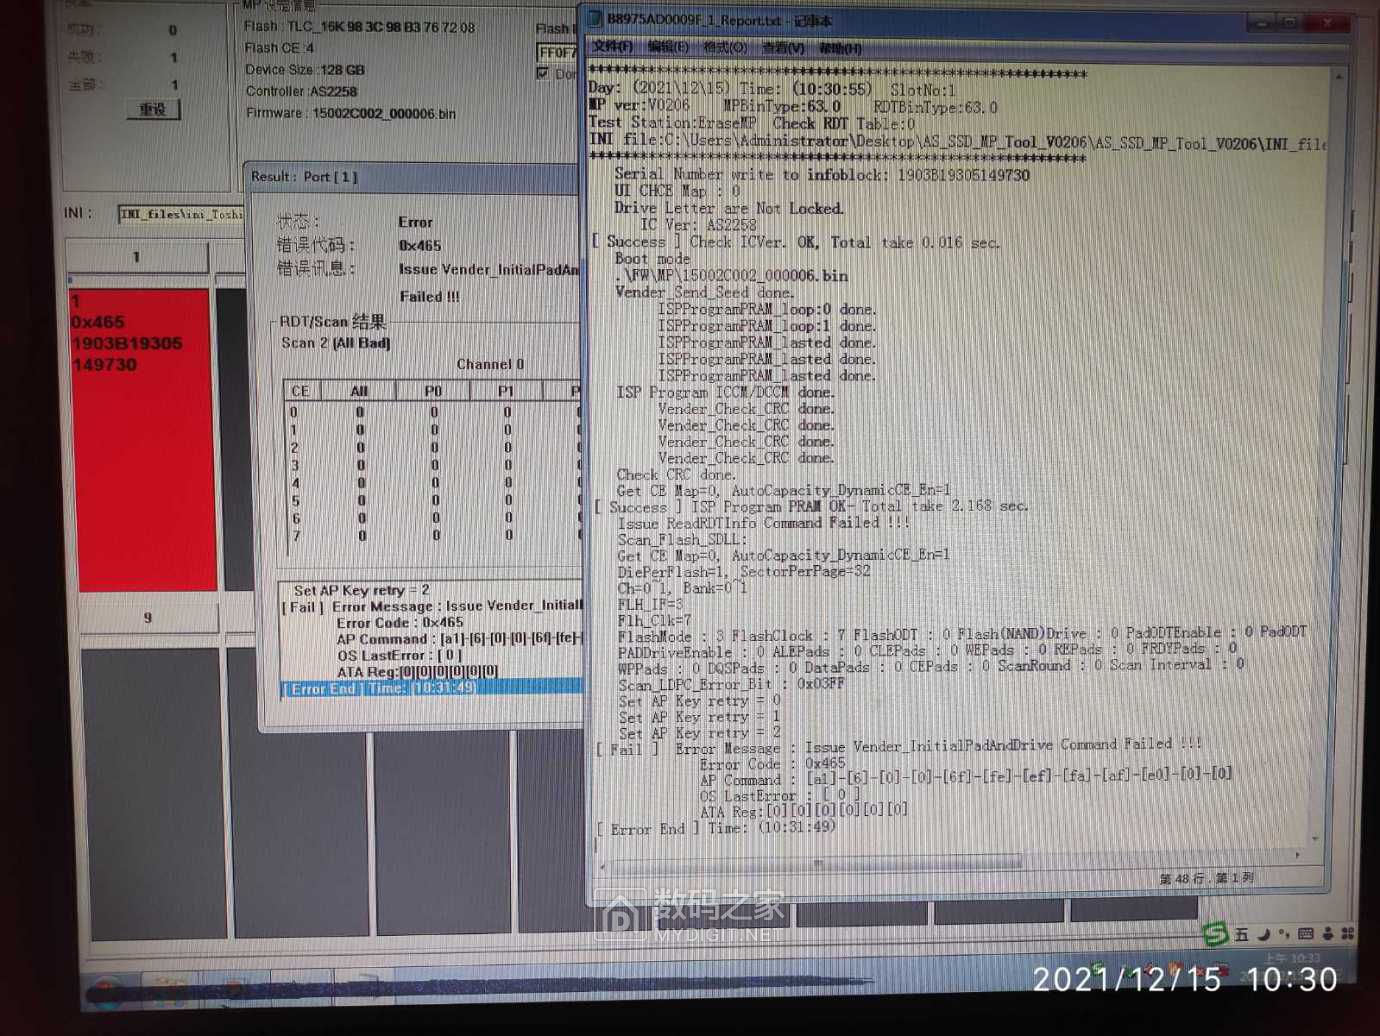This screenshot has width=1380, height=1036.
Task: Click the Notepad horizontal scrollbar left arrow
Action: tap(602, 865)
